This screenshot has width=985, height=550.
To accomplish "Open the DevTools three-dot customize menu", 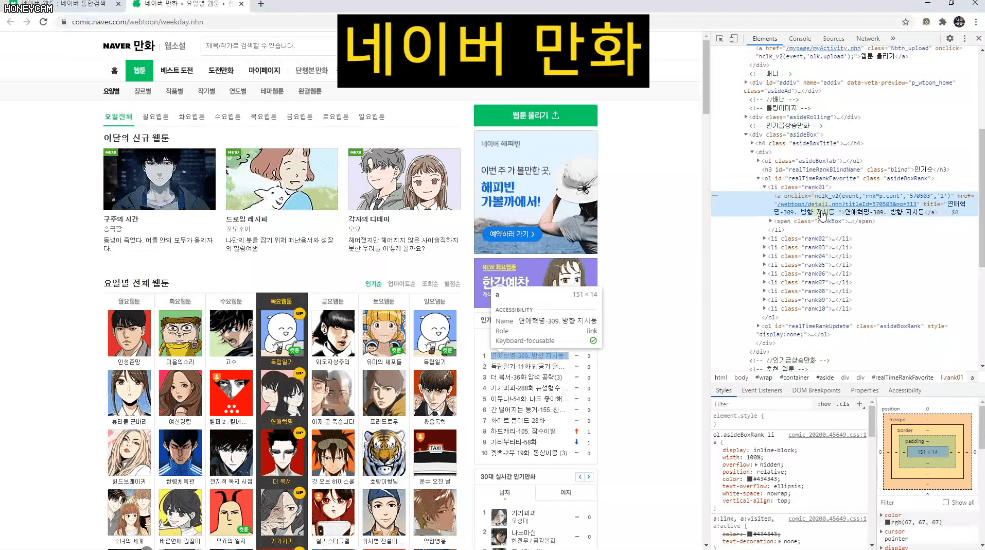I will pyautogui.click(x=964, y=38).
